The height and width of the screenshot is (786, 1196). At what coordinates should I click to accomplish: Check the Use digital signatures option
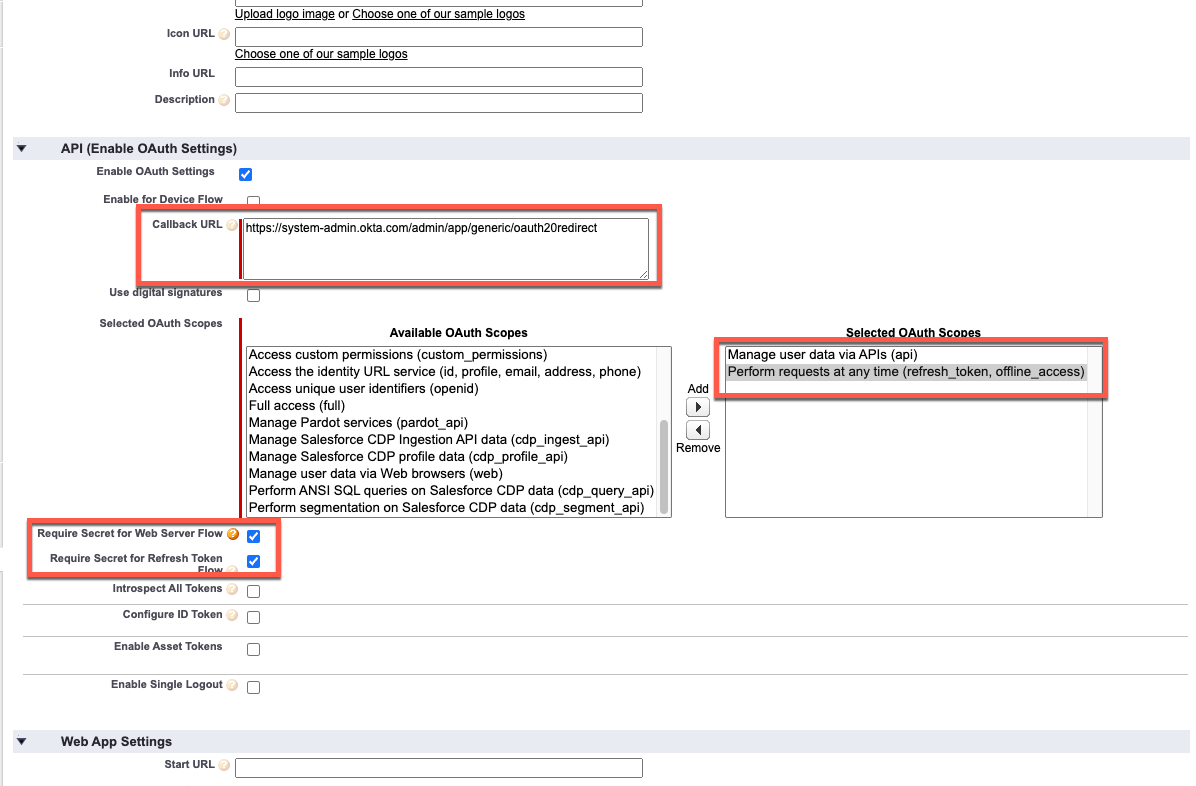pyautogui.click(x=253, y=294)
